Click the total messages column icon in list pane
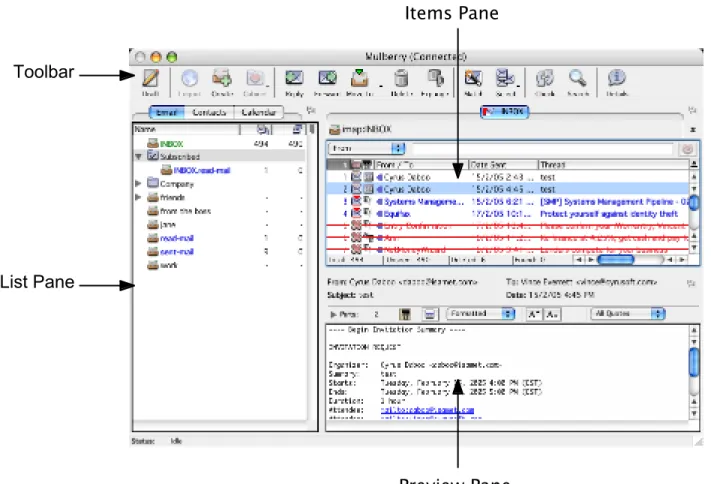Image resolution: width=711 pixels, height=484 pixels. [263, 130]
